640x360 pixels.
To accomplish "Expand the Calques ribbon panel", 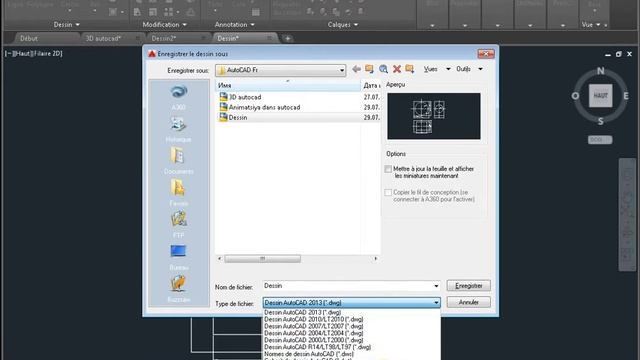I will tap(343, 24).
